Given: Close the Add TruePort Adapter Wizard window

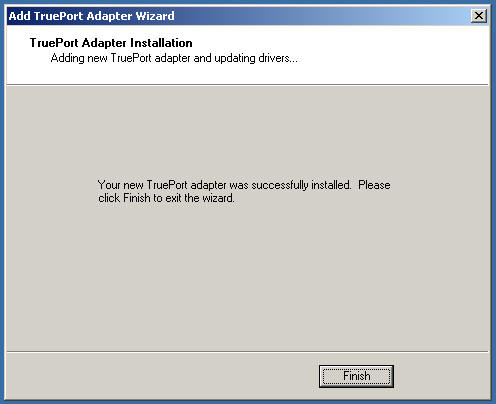Looking at the screenshot, I should tap(479, 16).
